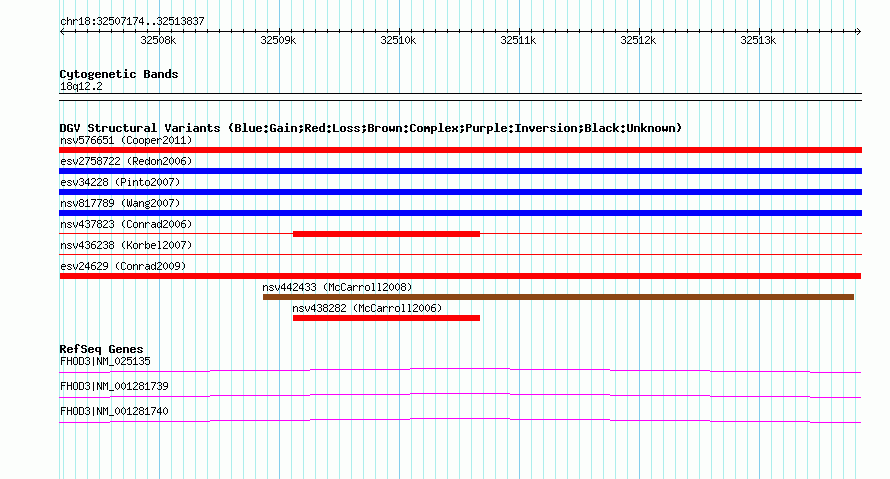Image resolution: width=890 pixels, height=479 pixels.
Task: Open variant esv2758722 (Redon2006) label
Action: pyautogui.click(x=126, y=161)
